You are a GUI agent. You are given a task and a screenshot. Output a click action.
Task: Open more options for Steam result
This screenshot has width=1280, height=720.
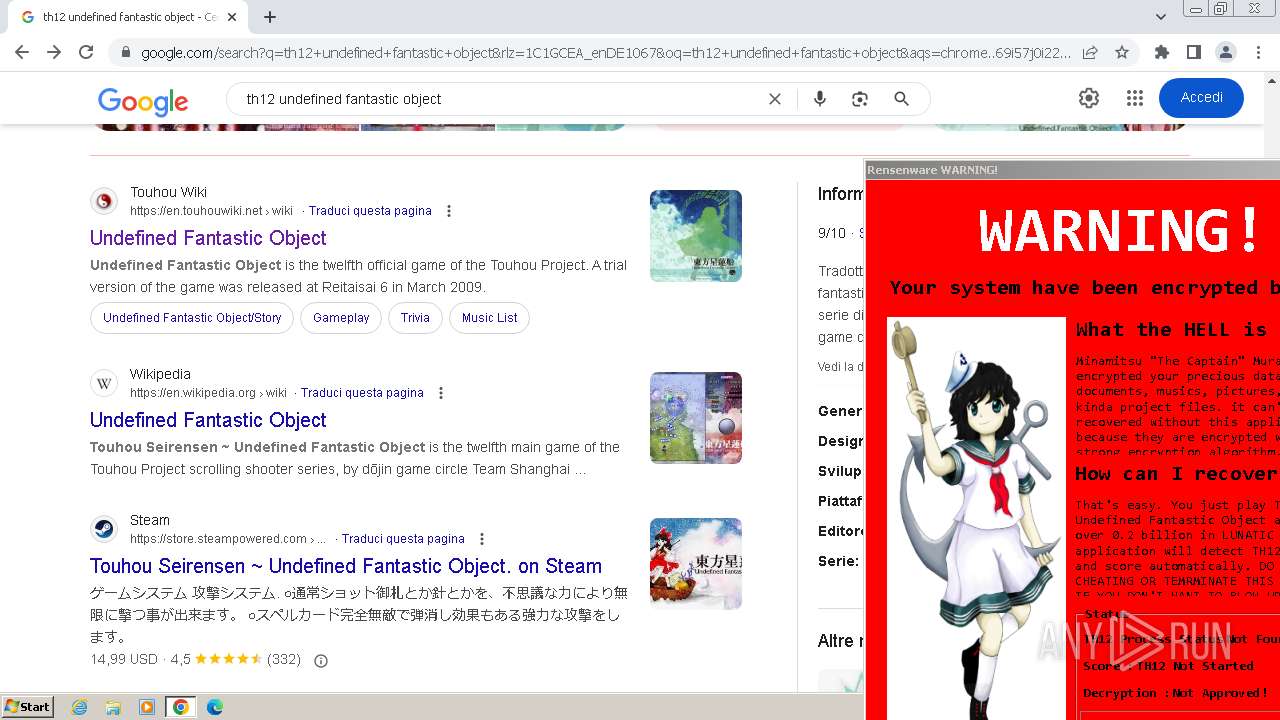pyautogui.click(x=482, y=539)
